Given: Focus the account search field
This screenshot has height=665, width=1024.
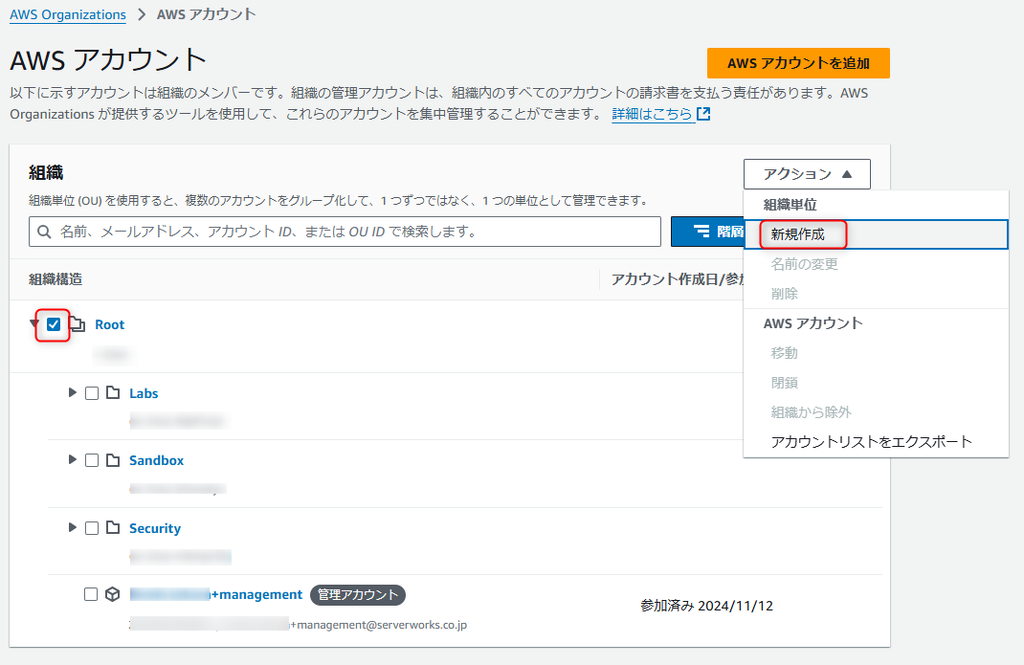Looking at the screenshot, I should [345, 231].
